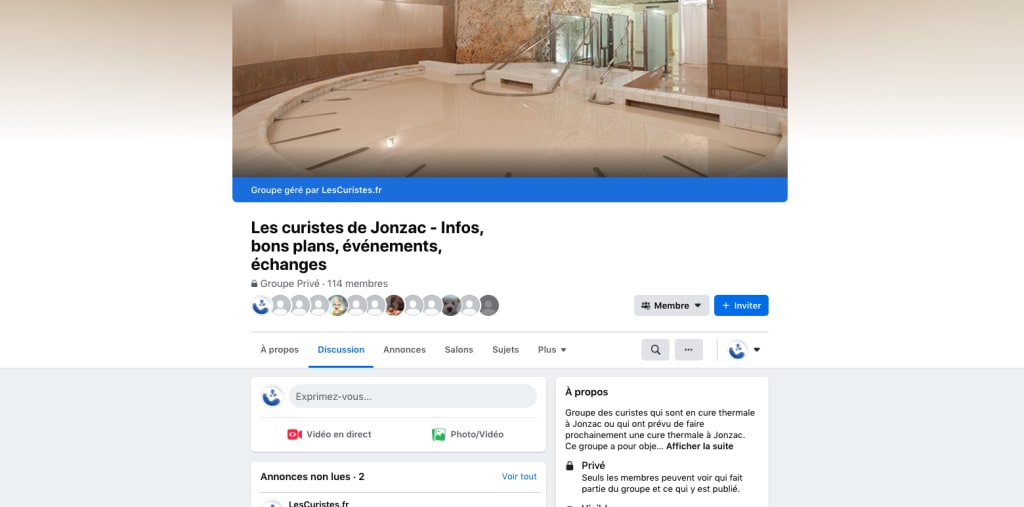The image size is (1024, 507).
Task: Click the Voir tout link
Action: [519, 476]
